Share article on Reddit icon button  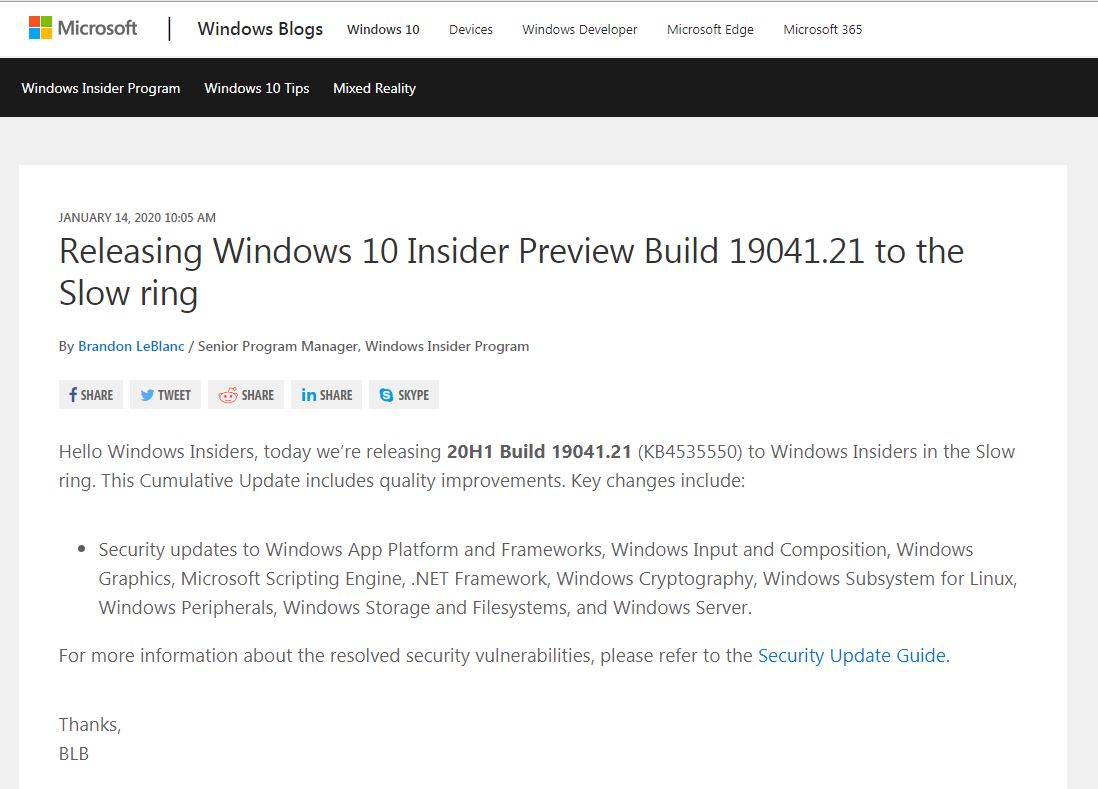click(x=246, y=395)
